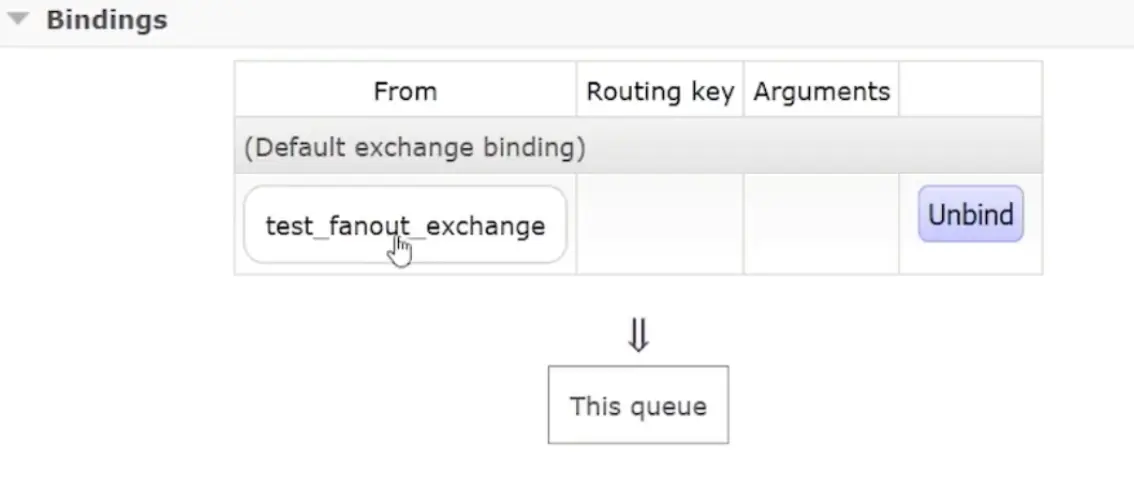Click empty arguments cell for test_fanout_exchange

[x=822, y=224]
